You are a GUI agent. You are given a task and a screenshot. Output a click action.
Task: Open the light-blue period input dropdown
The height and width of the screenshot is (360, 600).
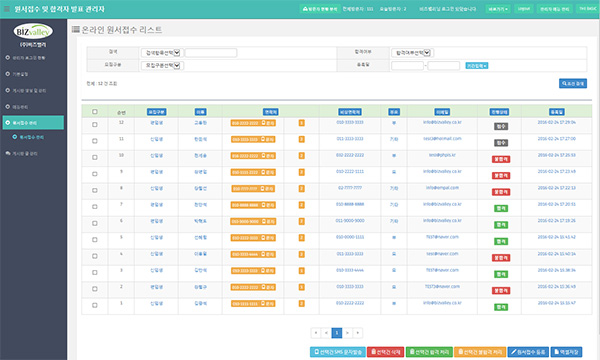click(x=476, y=66)
